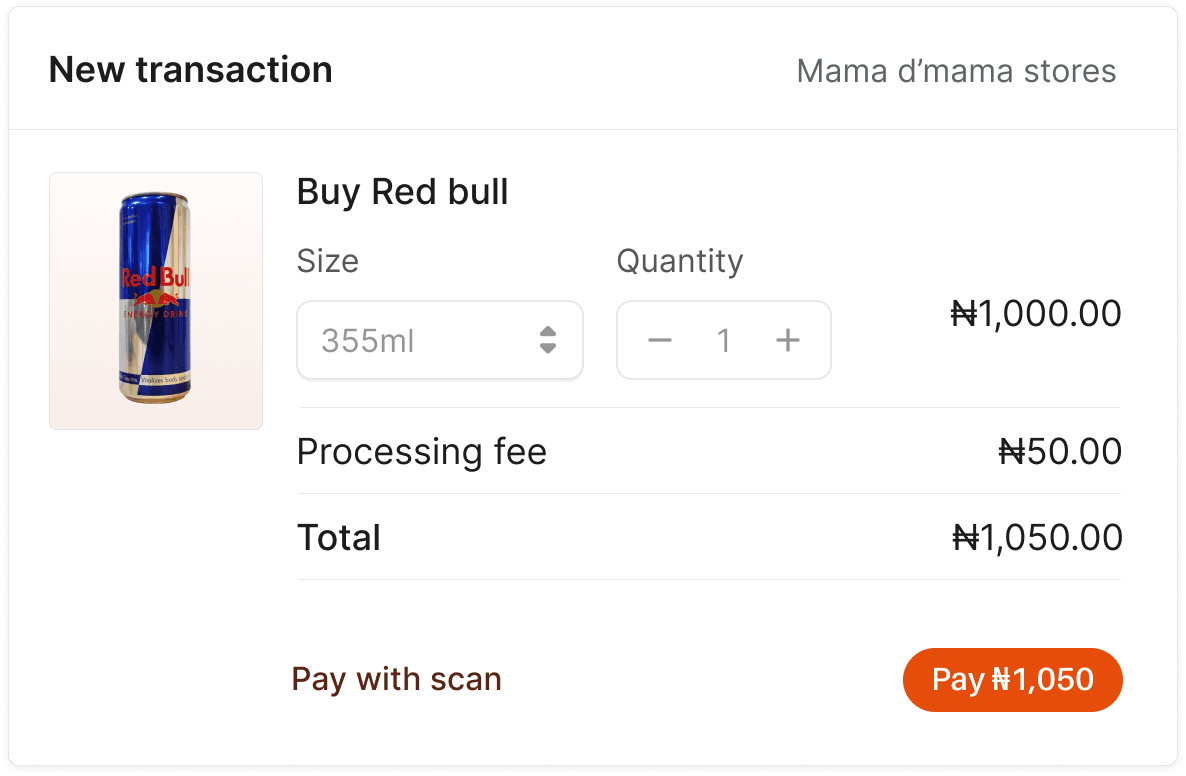Viewport: 1186px width, 776px height.
Task: Click the size combo box showing 355ml
Action: tap(440, 340)
